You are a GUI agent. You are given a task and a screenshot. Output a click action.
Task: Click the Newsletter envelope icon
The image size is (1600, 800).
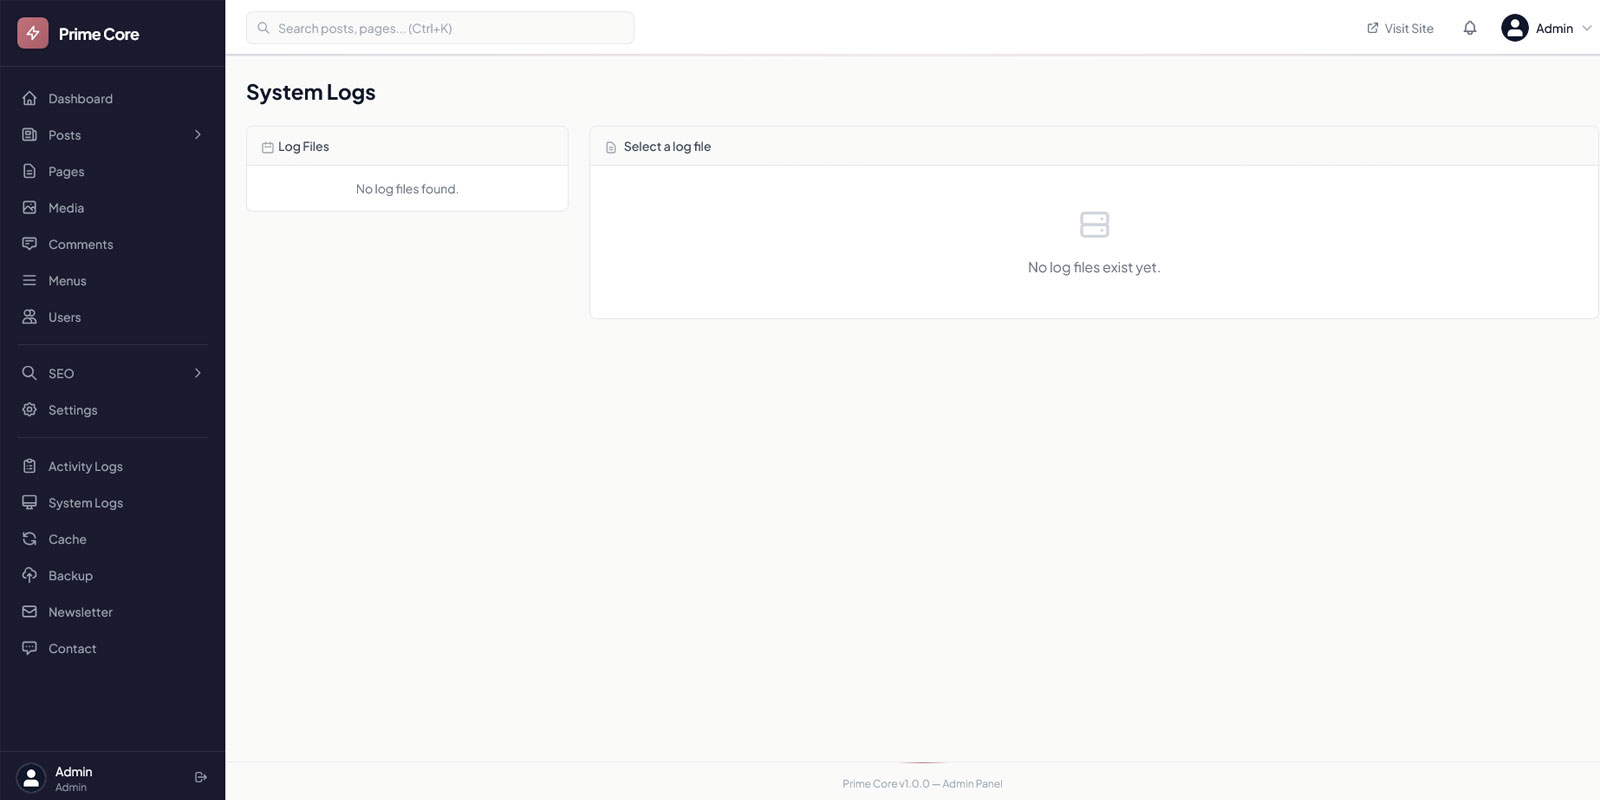30,612
